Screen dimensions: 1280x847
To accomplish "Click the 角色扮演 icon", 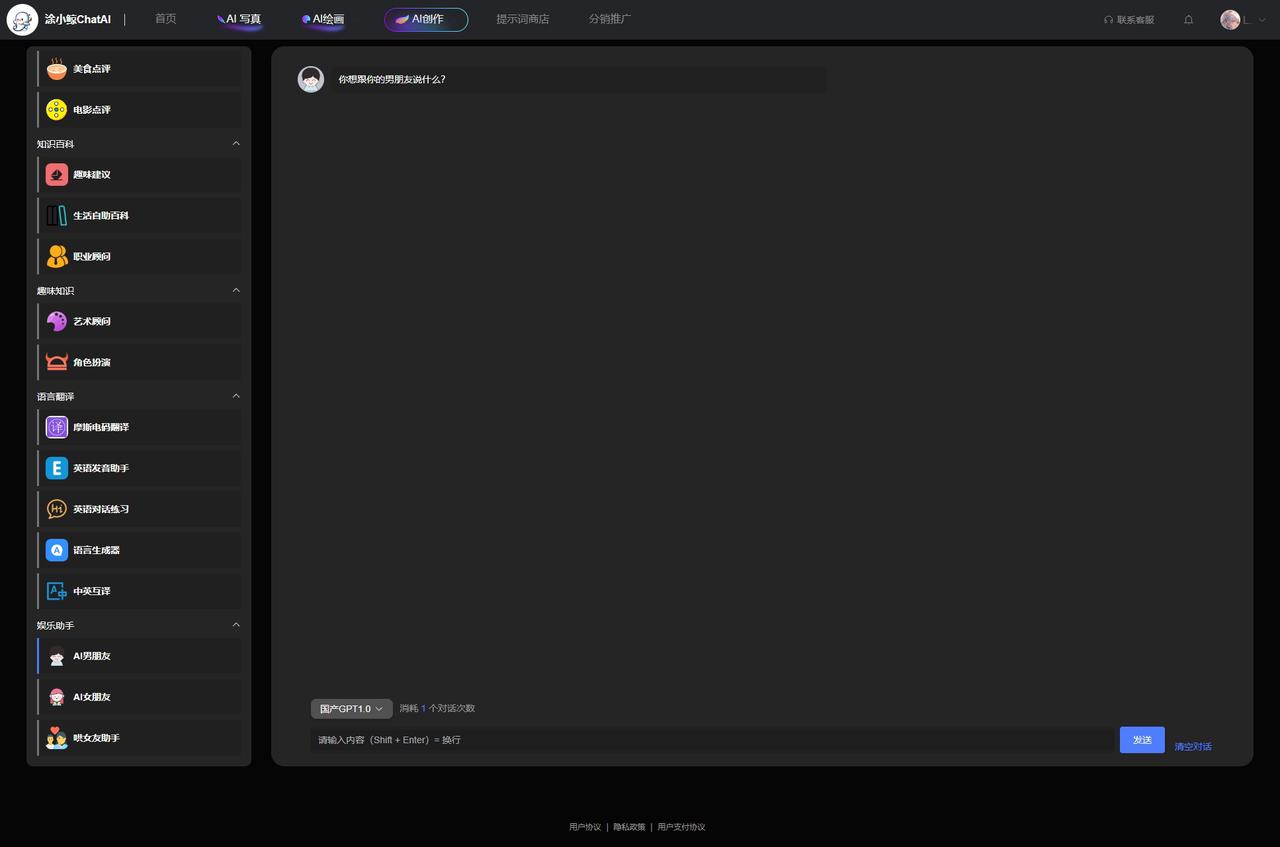I will coord(57,362).
